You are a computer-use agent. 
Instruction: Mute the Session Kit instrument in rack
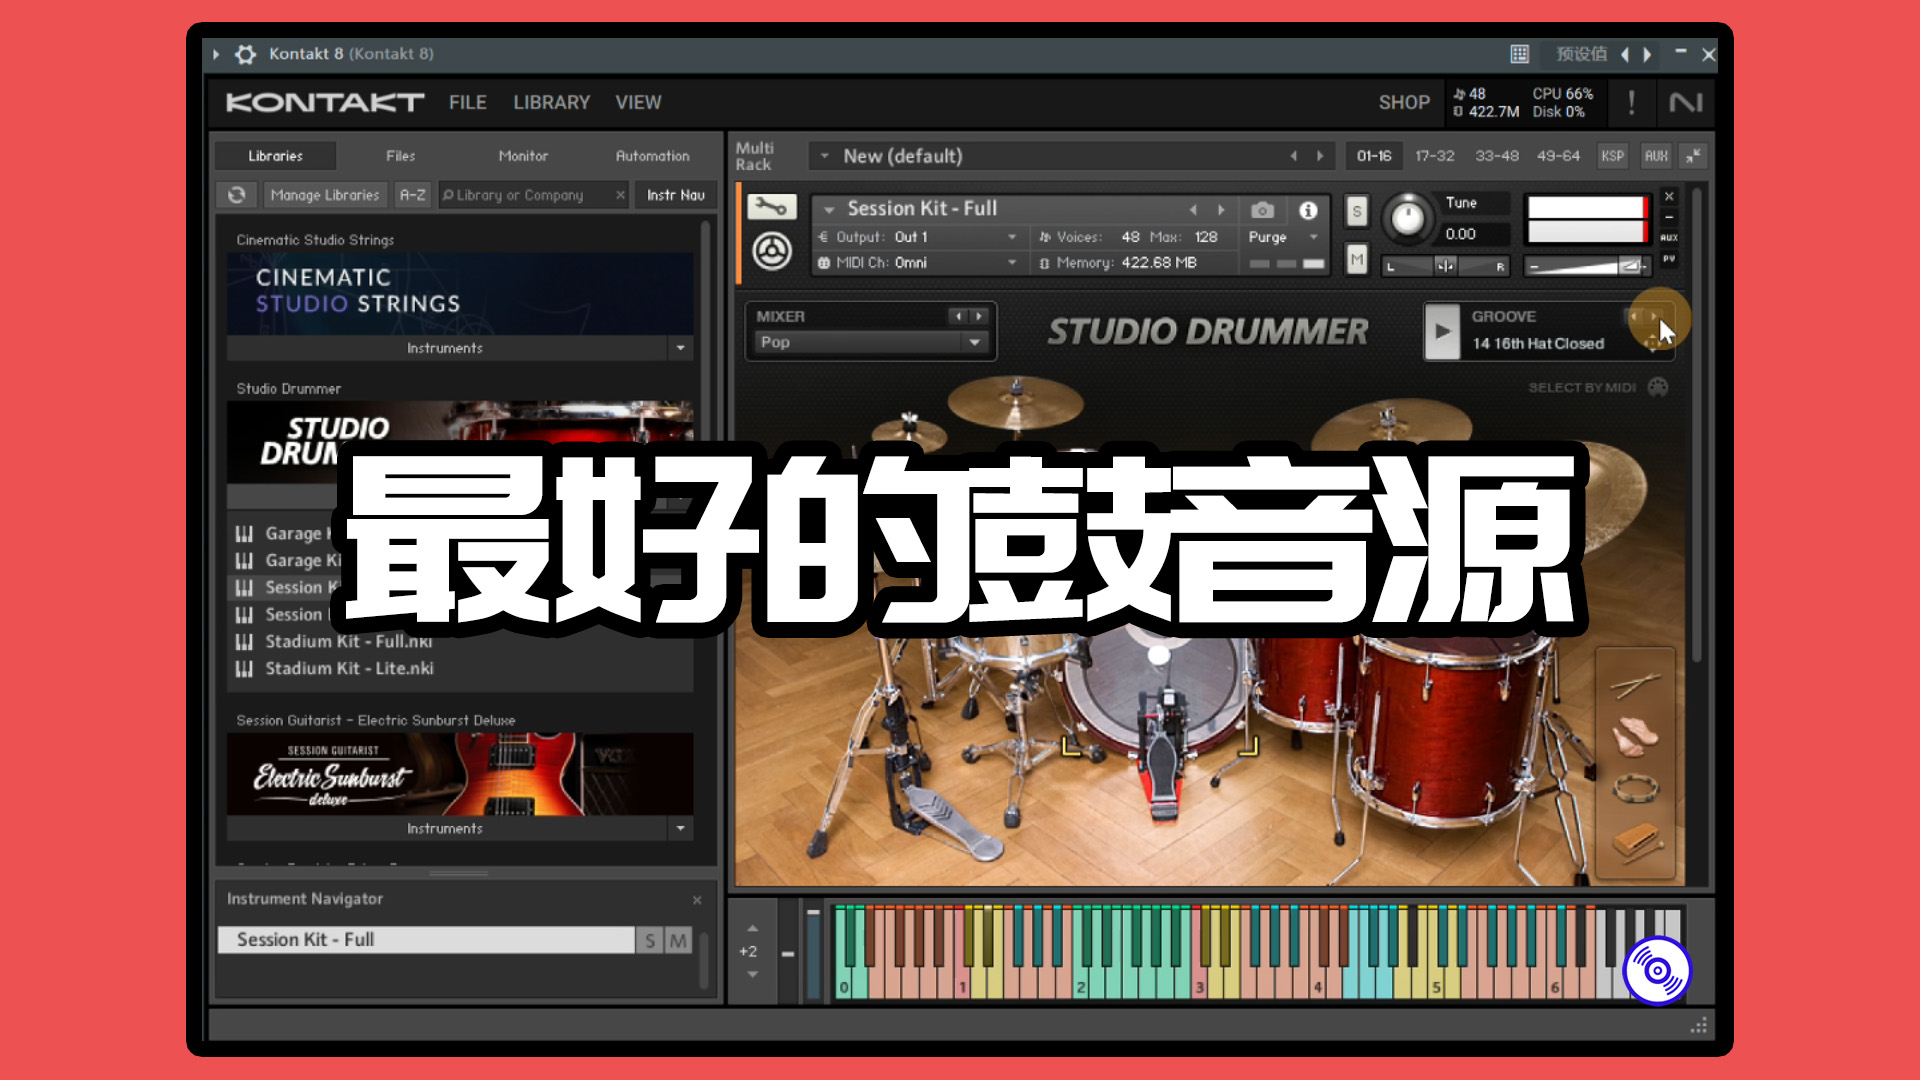1356,260
